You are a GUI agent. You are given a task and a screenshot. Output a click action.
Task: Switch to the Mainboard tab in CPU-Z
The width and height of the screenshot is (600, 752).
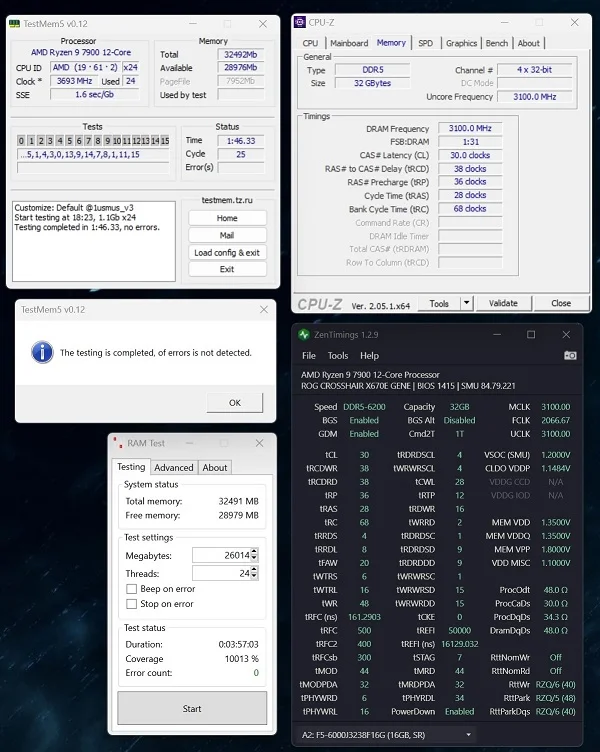pyautogui.click(x=349, y=43)
